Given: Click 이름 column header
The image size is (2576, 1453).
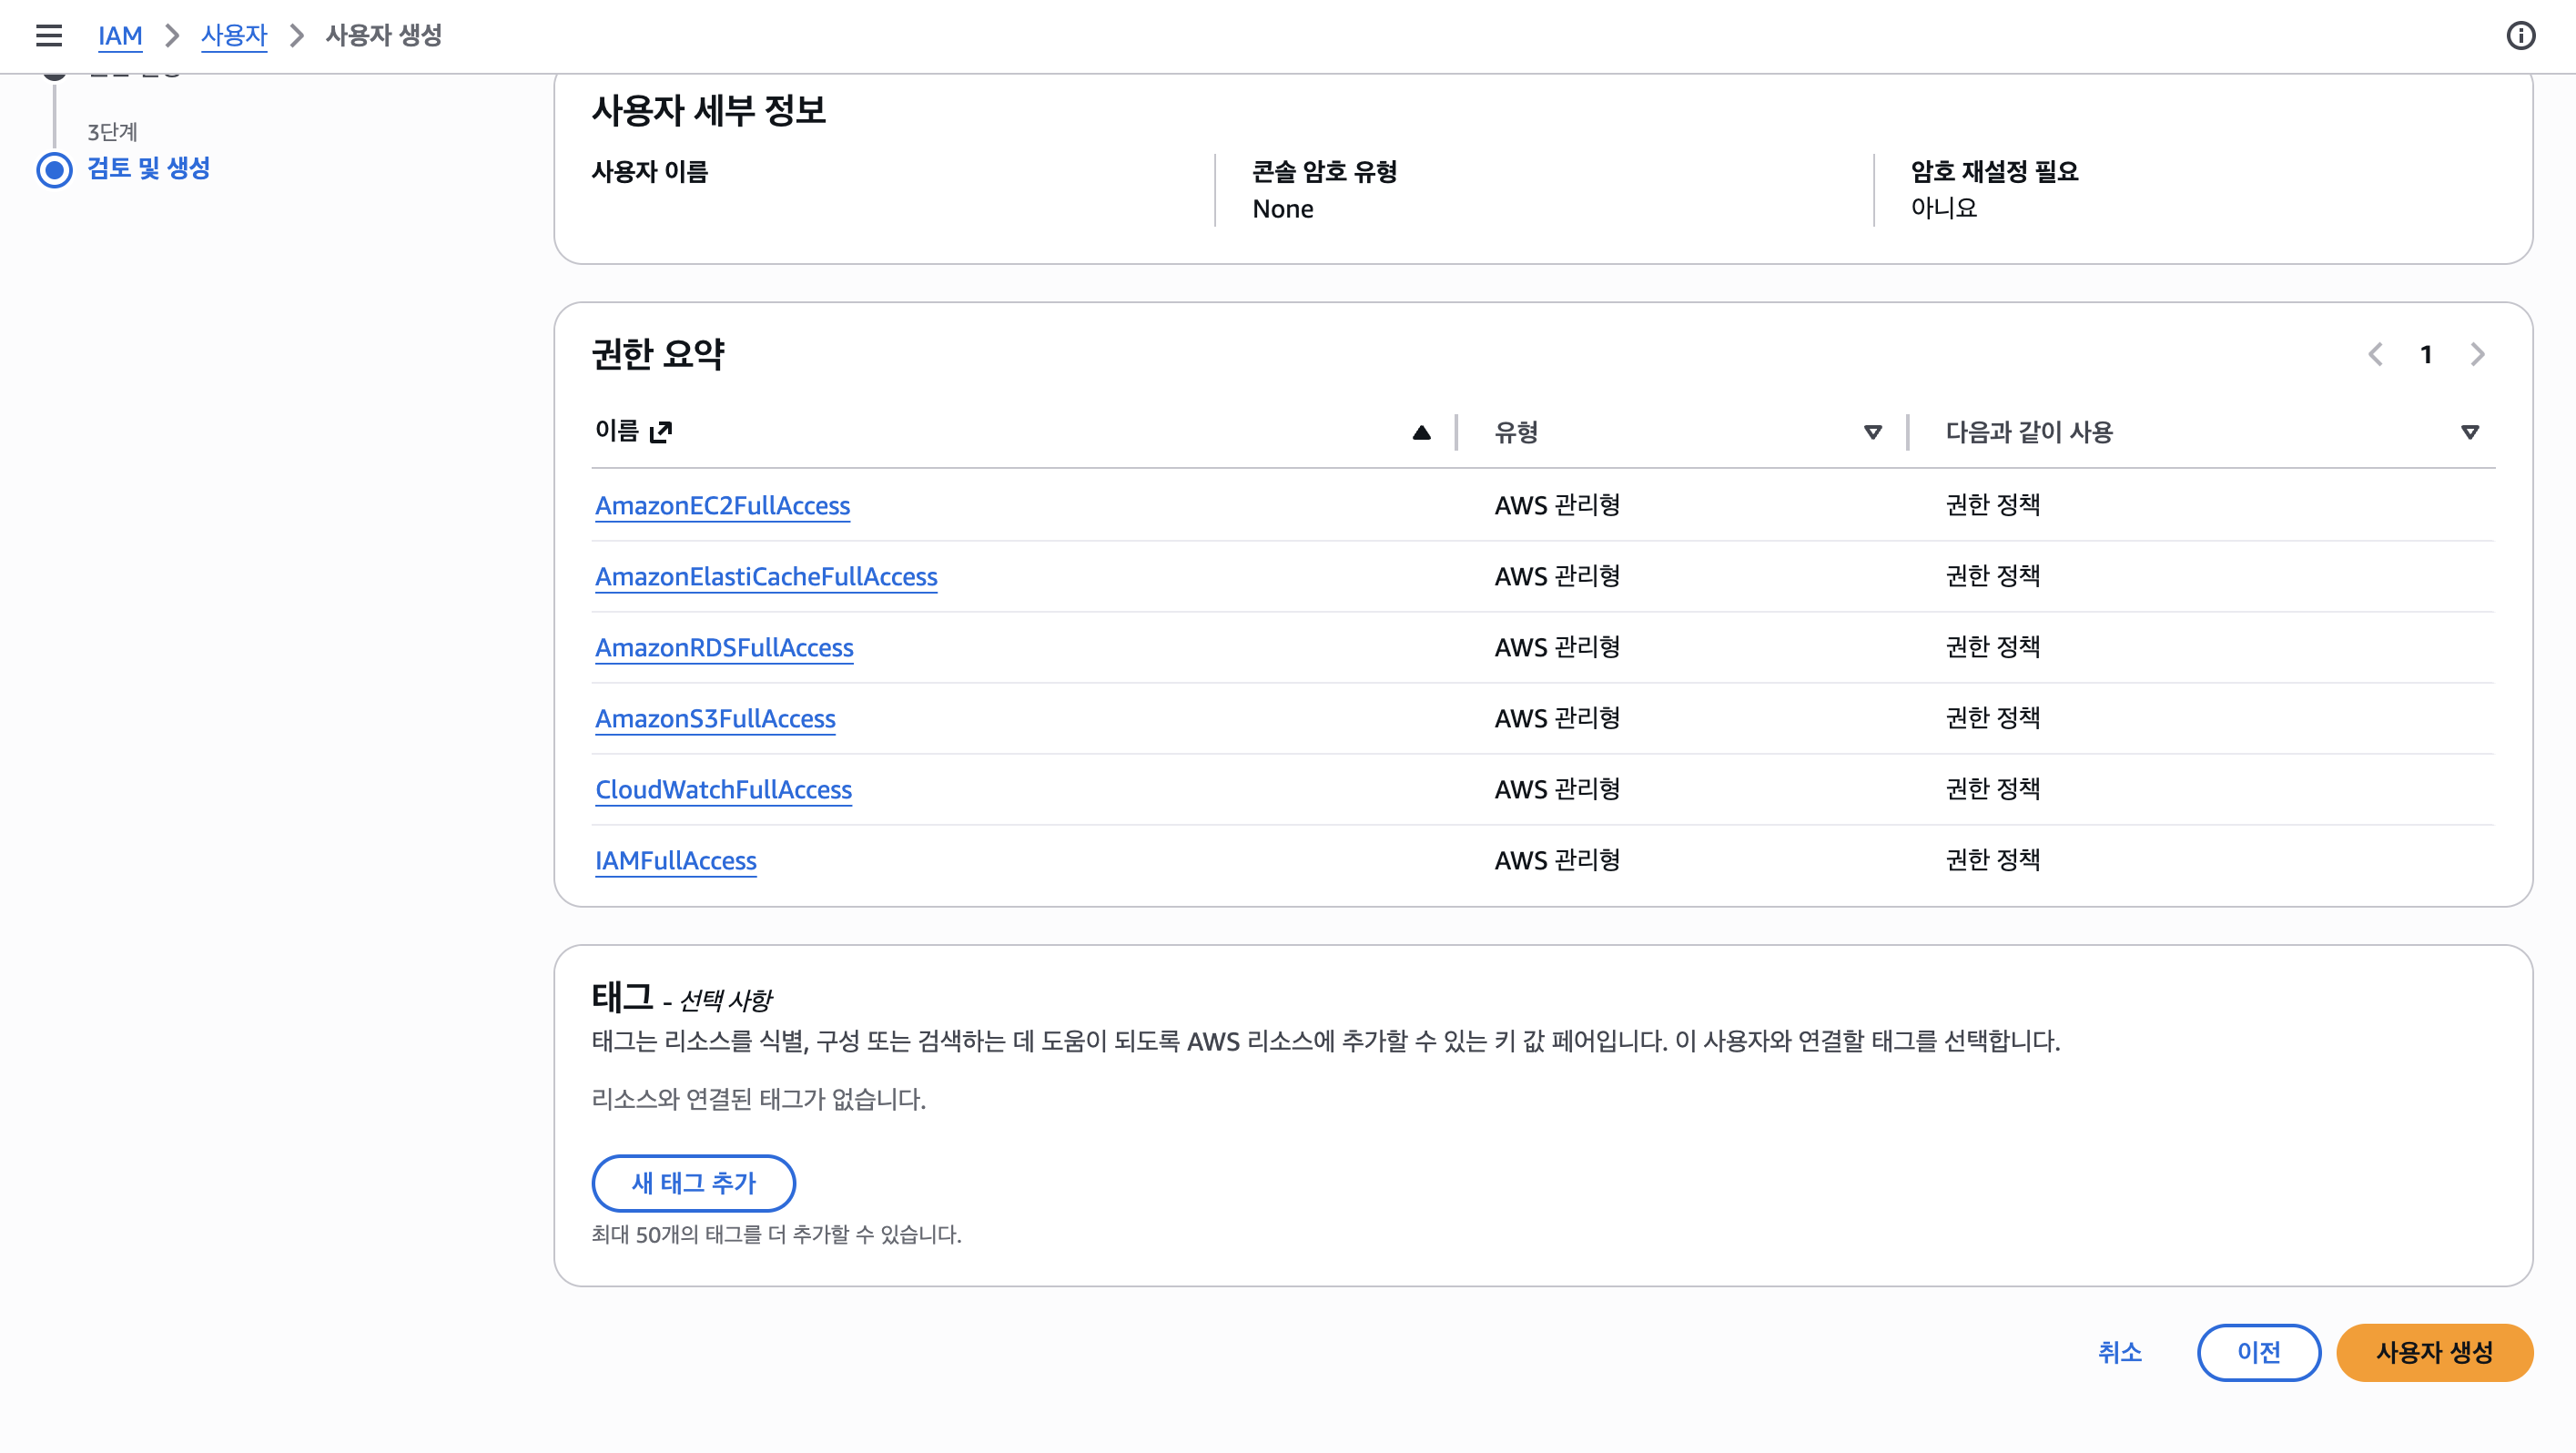Looking at the screenshot, I should (x=617, y=431).
